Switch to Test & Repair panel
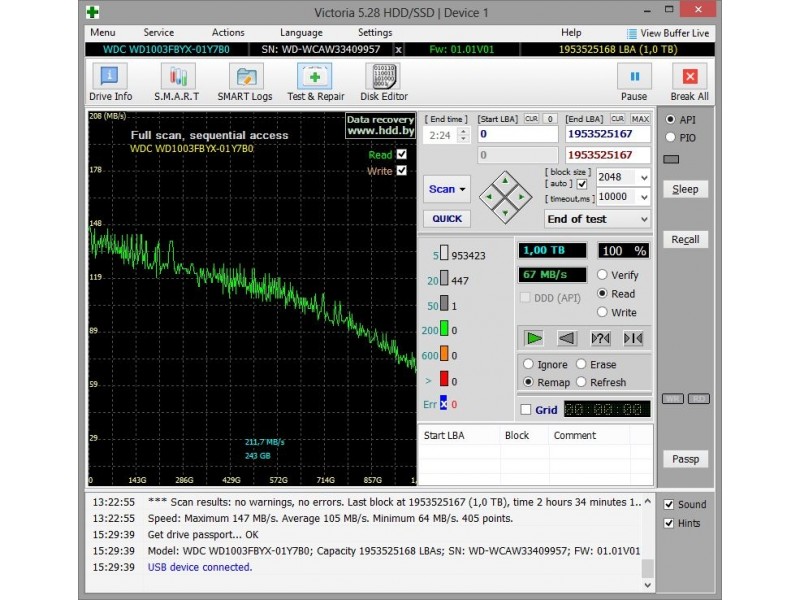Image resolution: width=800 pixels, height=600 pixels. [315, 82]
